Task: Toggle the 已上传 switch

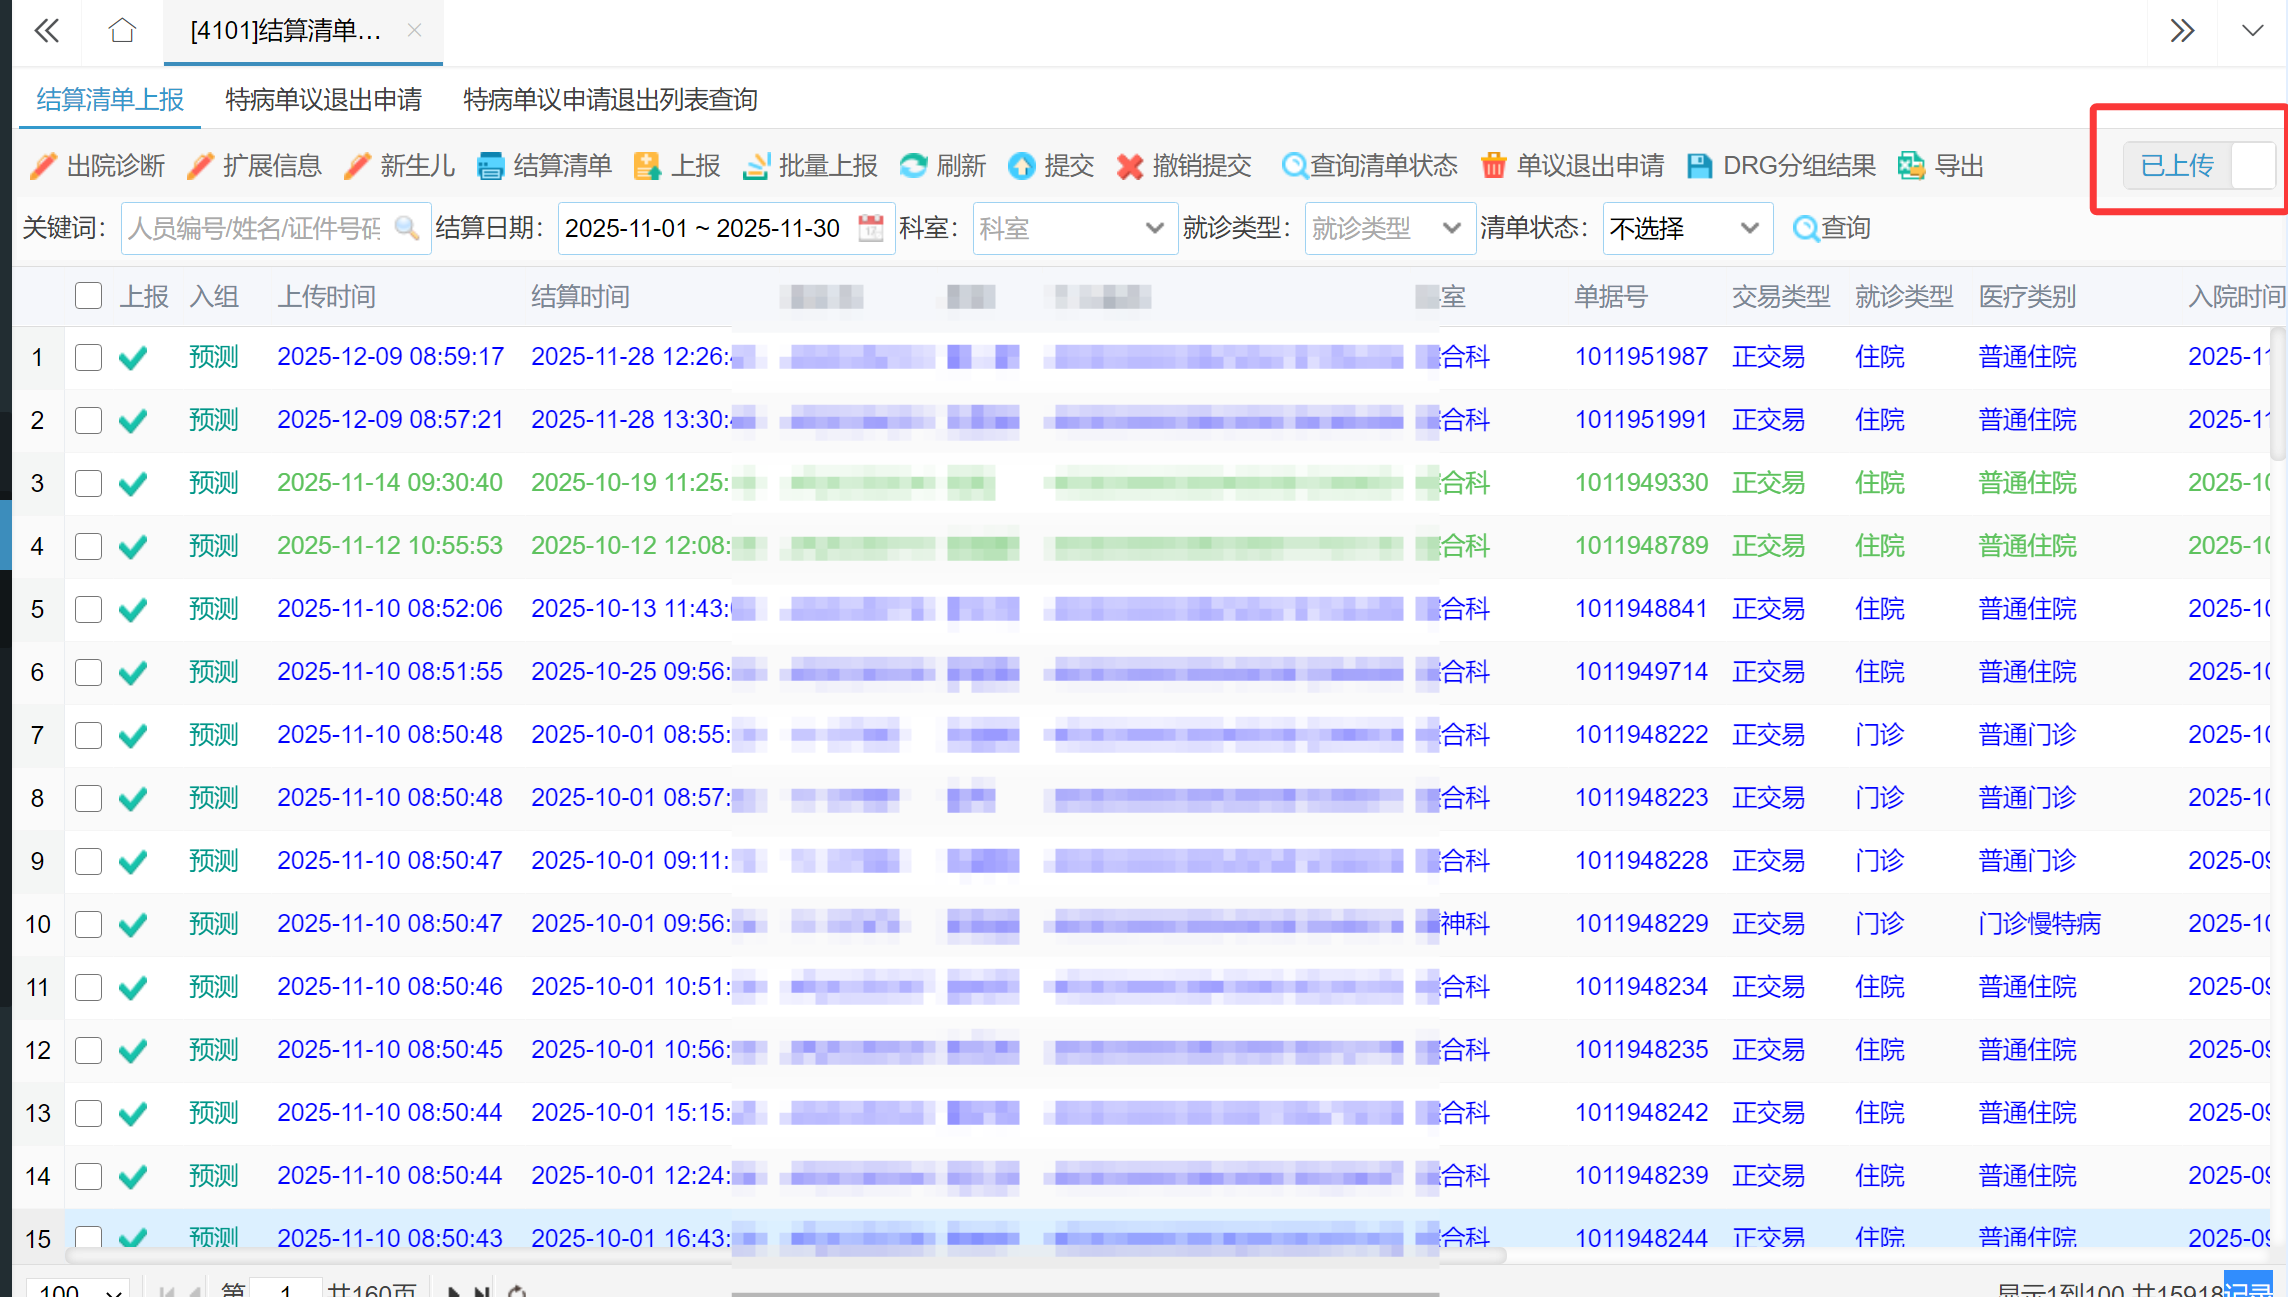Action: click(2200, 166)
